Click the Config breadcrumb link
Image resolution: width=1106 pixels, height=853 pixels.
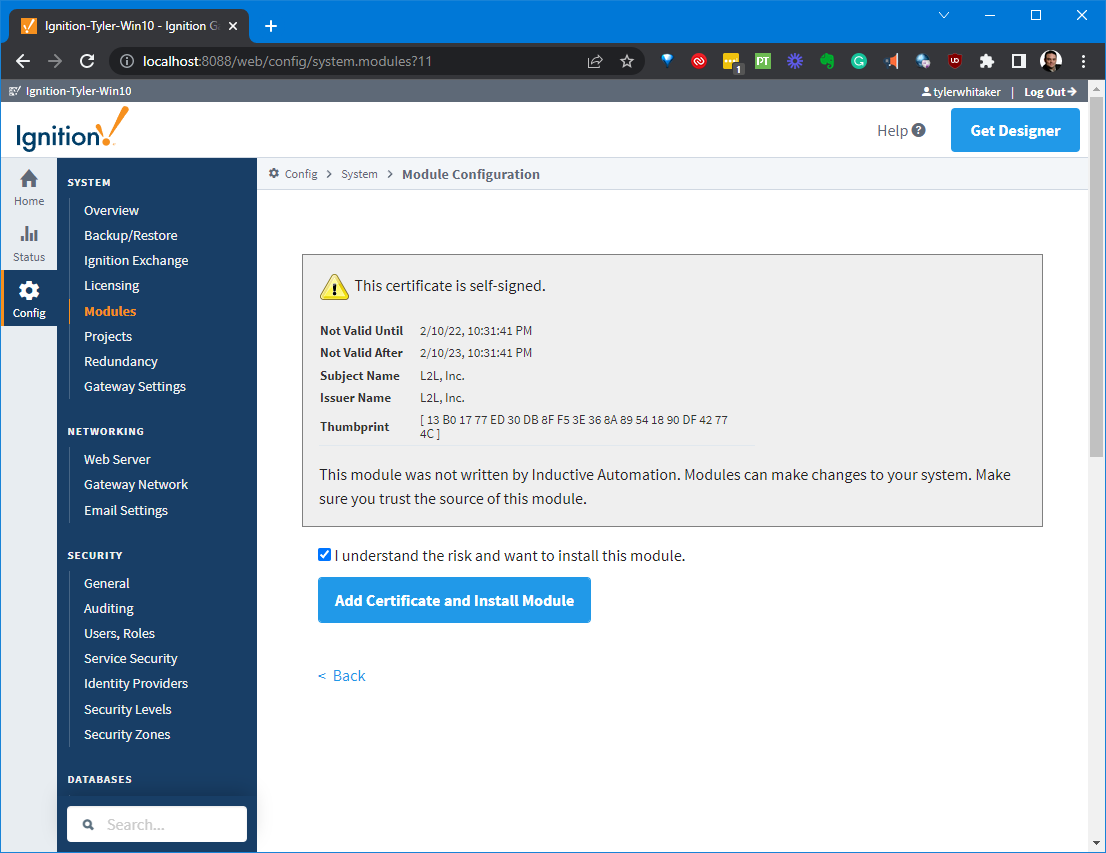(301, 174)
